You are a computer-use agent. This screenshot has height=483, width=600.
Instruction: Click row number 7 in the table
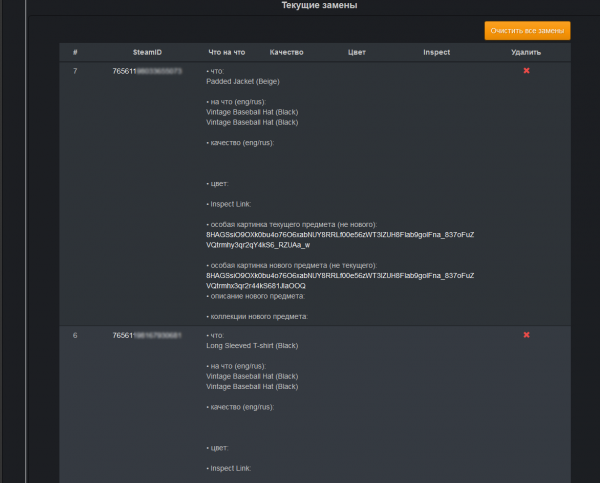coord(76,71)
